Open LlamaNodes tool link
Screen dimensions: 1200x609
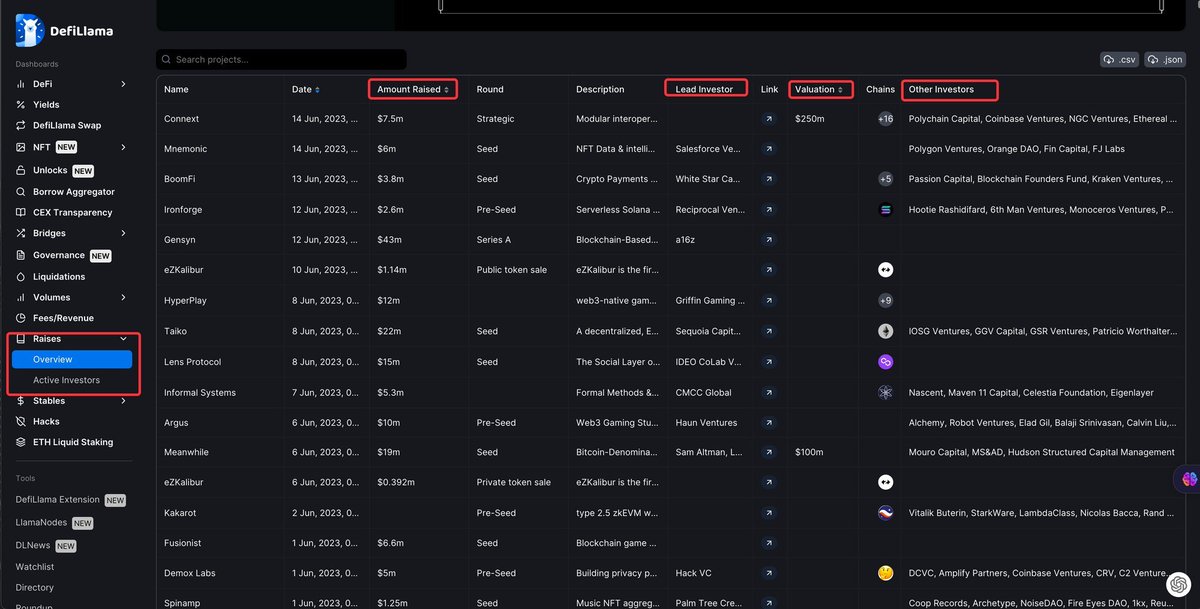click(42, 522)
